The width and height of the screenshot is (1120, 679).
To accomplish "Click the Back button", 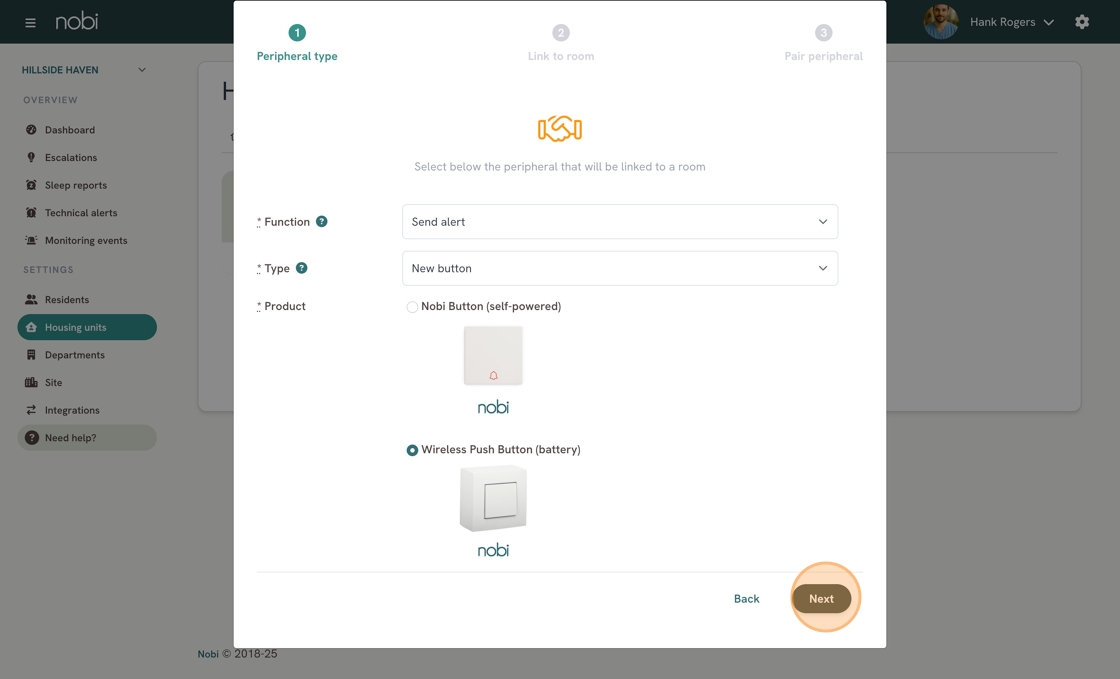I will tap(746, 599).
